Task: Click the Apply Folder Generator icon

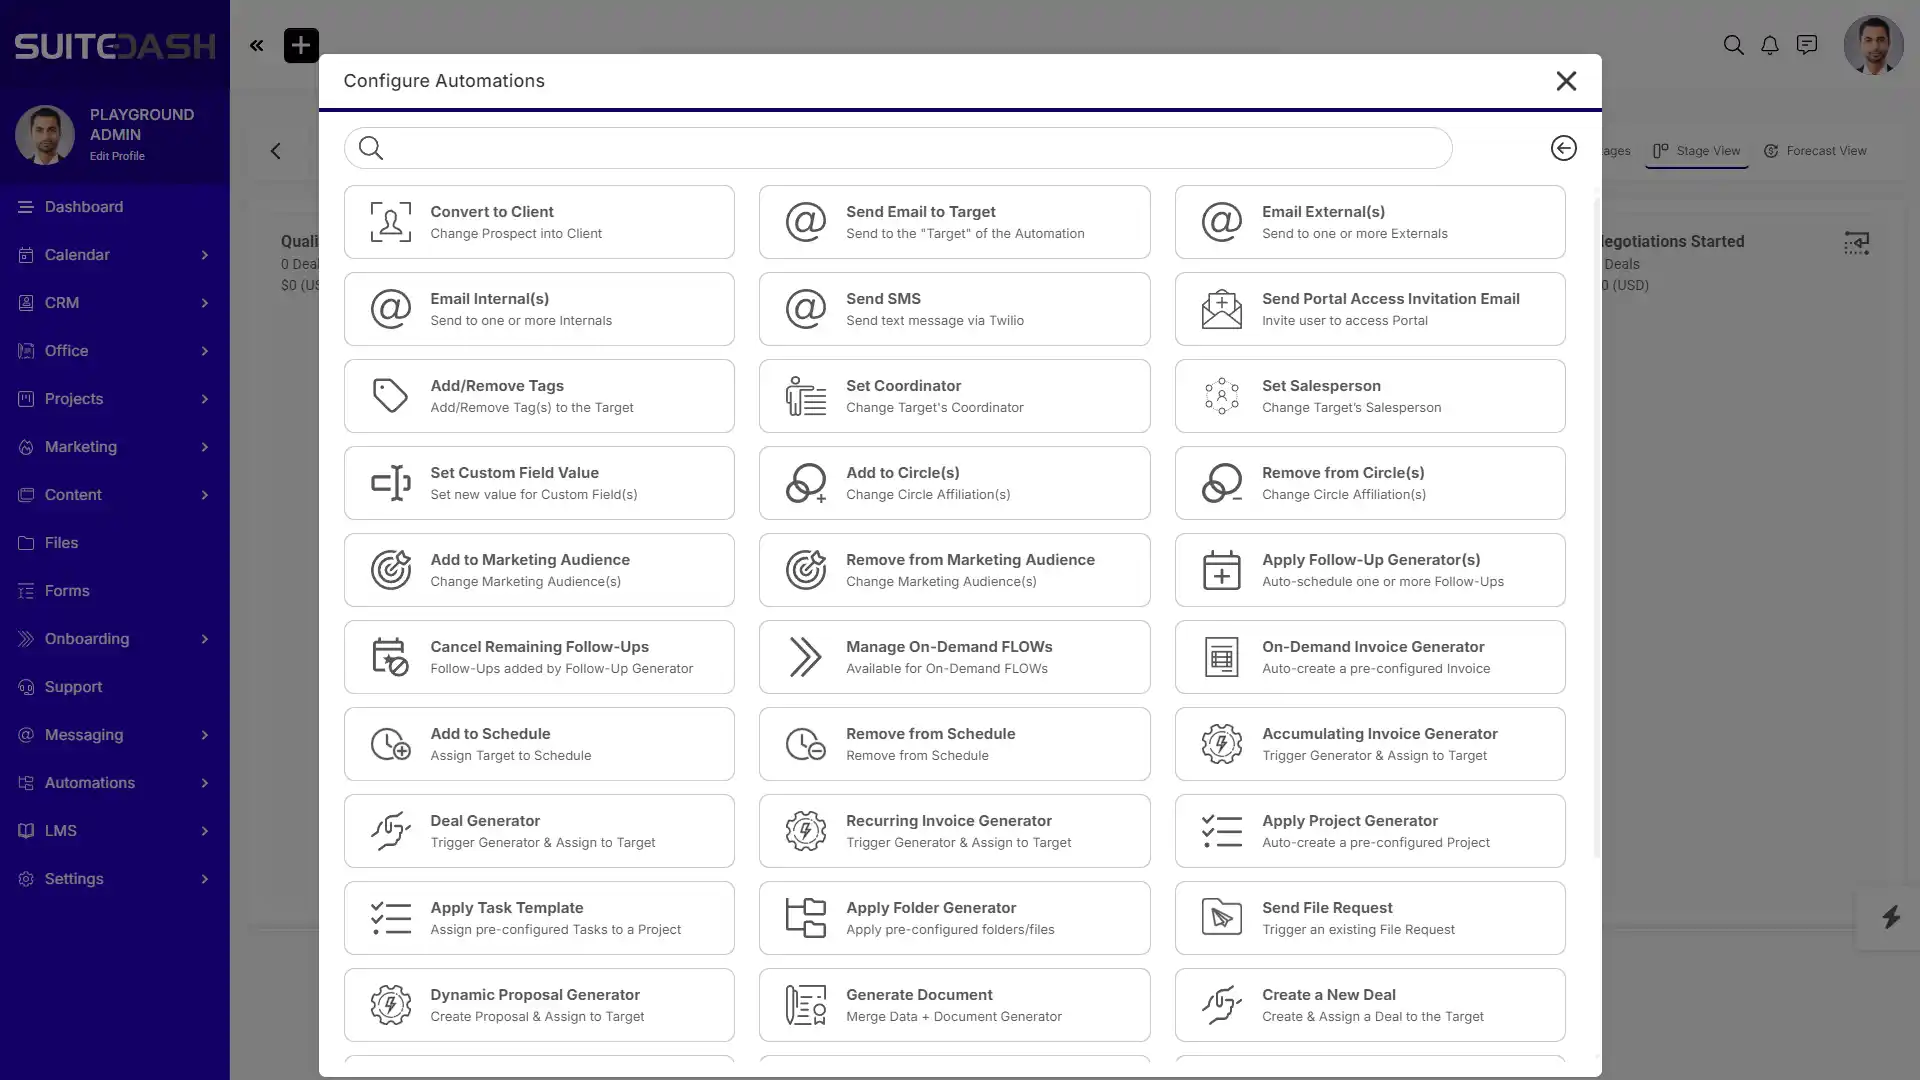Action: pyautogui.click(x=805, y=918)
